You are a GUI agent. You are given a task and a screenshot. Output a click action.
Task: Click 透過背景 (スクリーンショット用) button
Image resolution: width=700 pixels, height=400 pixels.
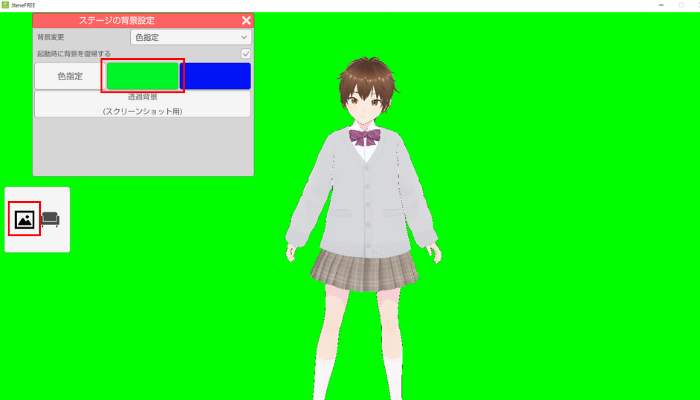142,104
